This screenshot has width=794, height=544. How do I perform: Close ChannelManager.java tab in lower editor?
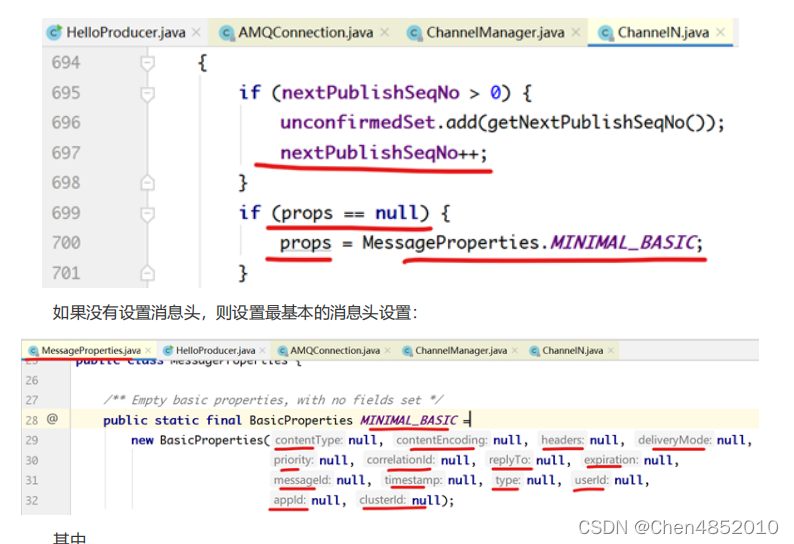coord(514,351)
